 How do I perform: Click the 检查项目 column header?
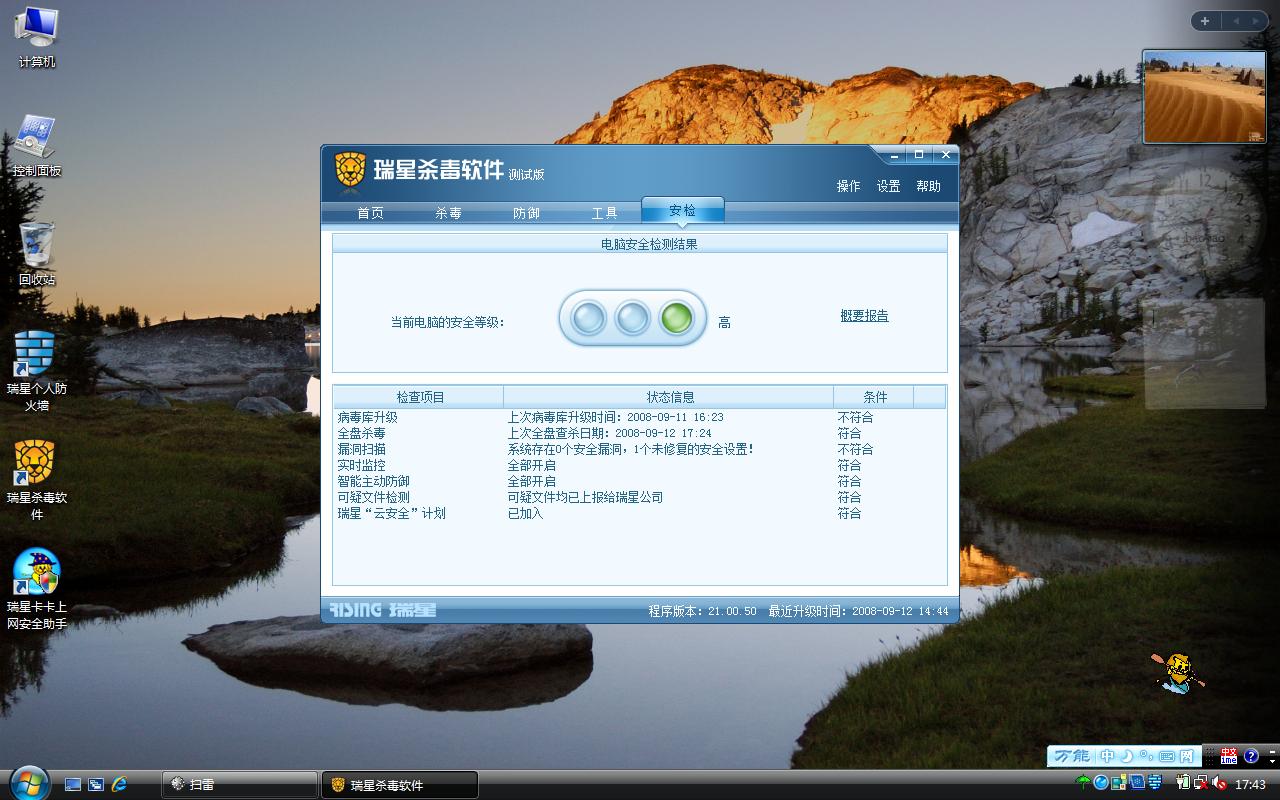pyautogui.click(x=419, y=397)
